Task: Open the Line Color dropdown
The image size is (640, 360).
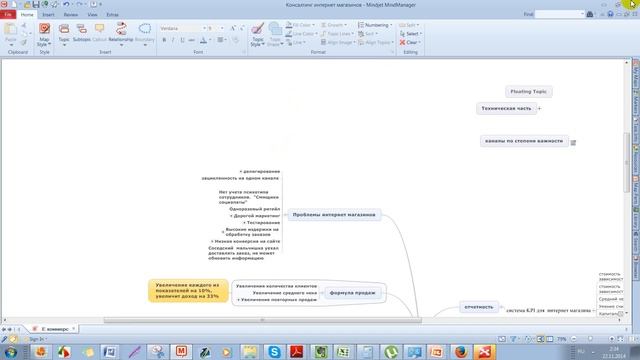Action: (302, 33)
